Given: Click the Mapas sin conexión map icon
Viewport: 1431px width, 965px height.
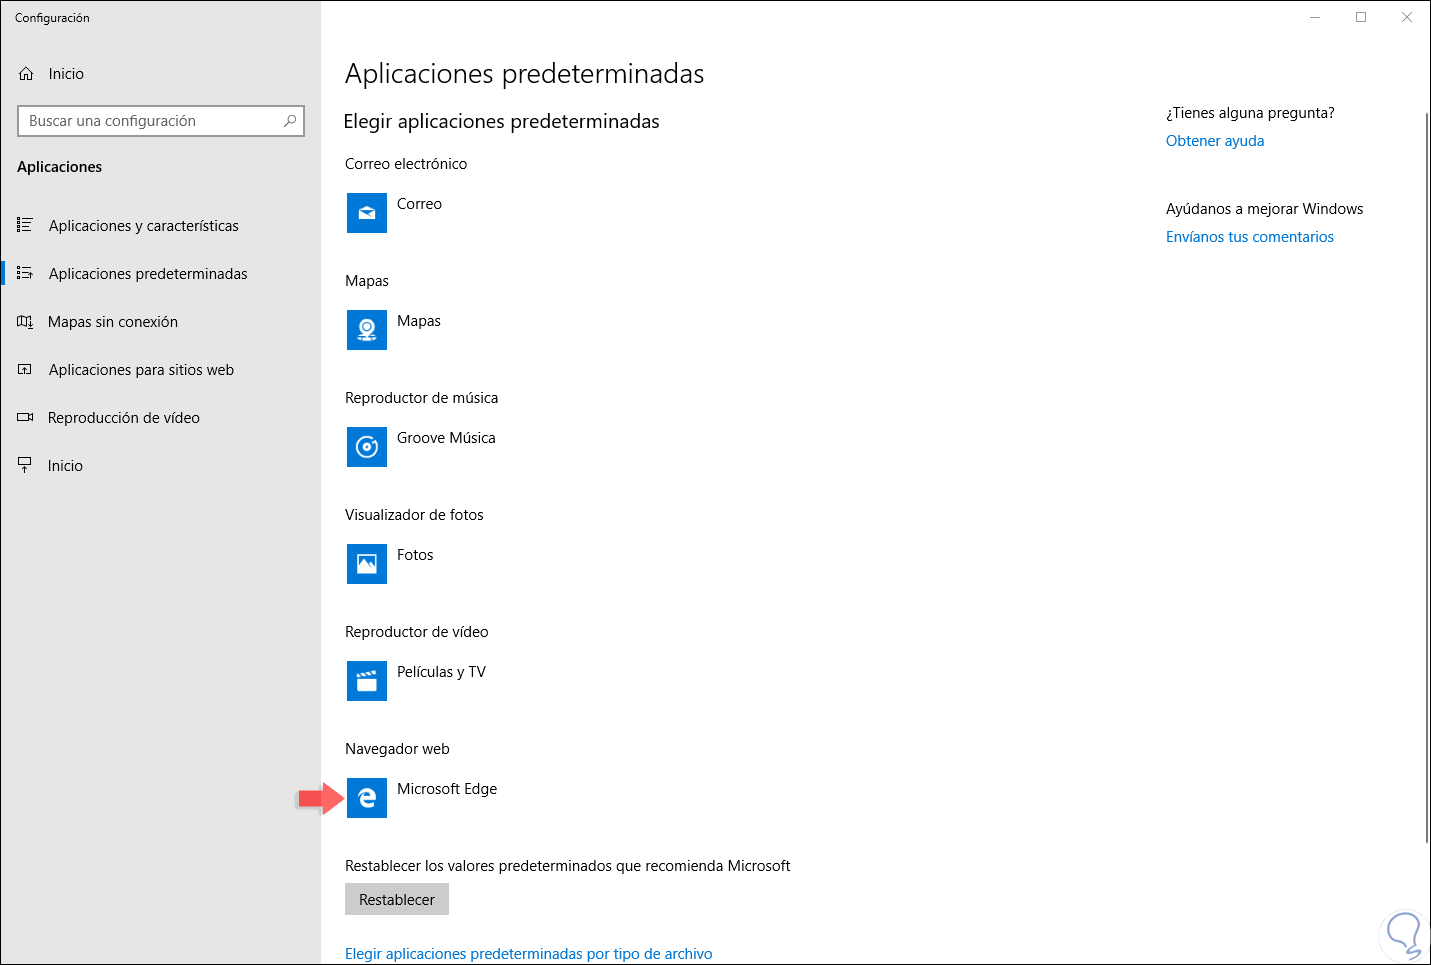Looking at the screenshot, I should coord(25,321).
